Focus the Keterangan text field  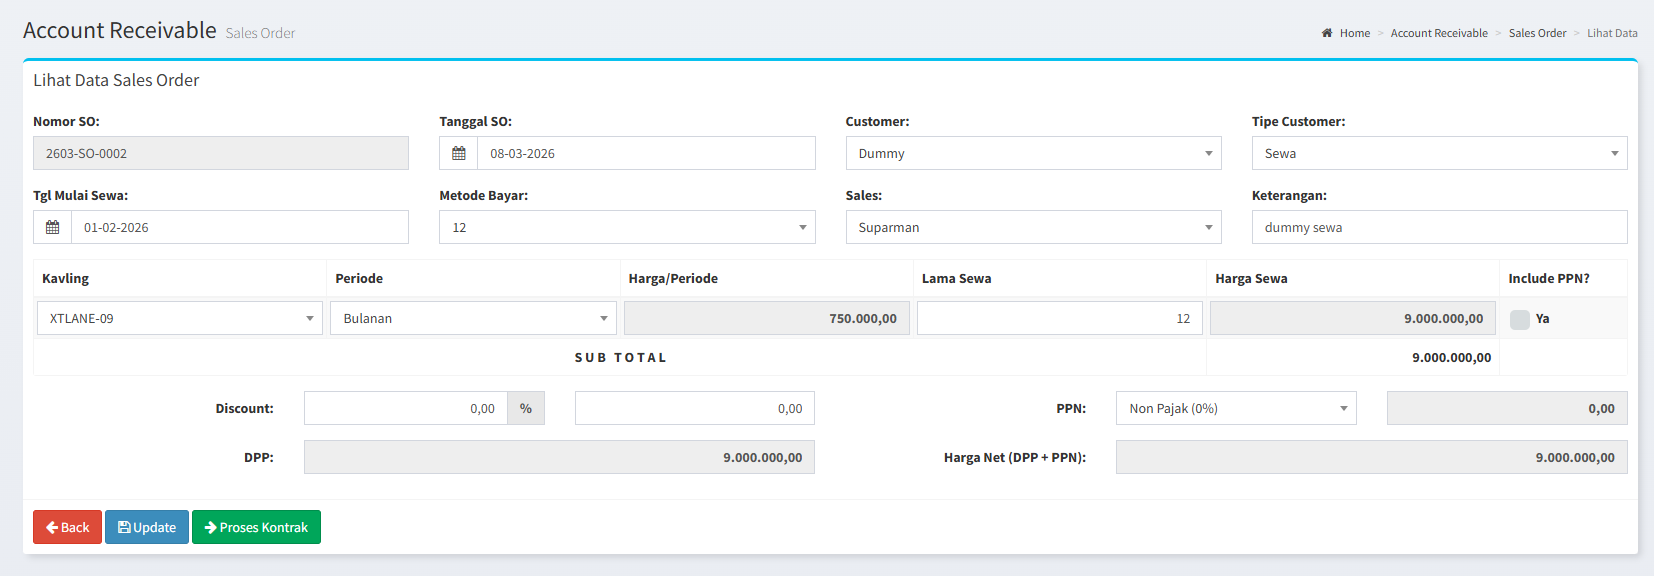(x=1438, y=227)
